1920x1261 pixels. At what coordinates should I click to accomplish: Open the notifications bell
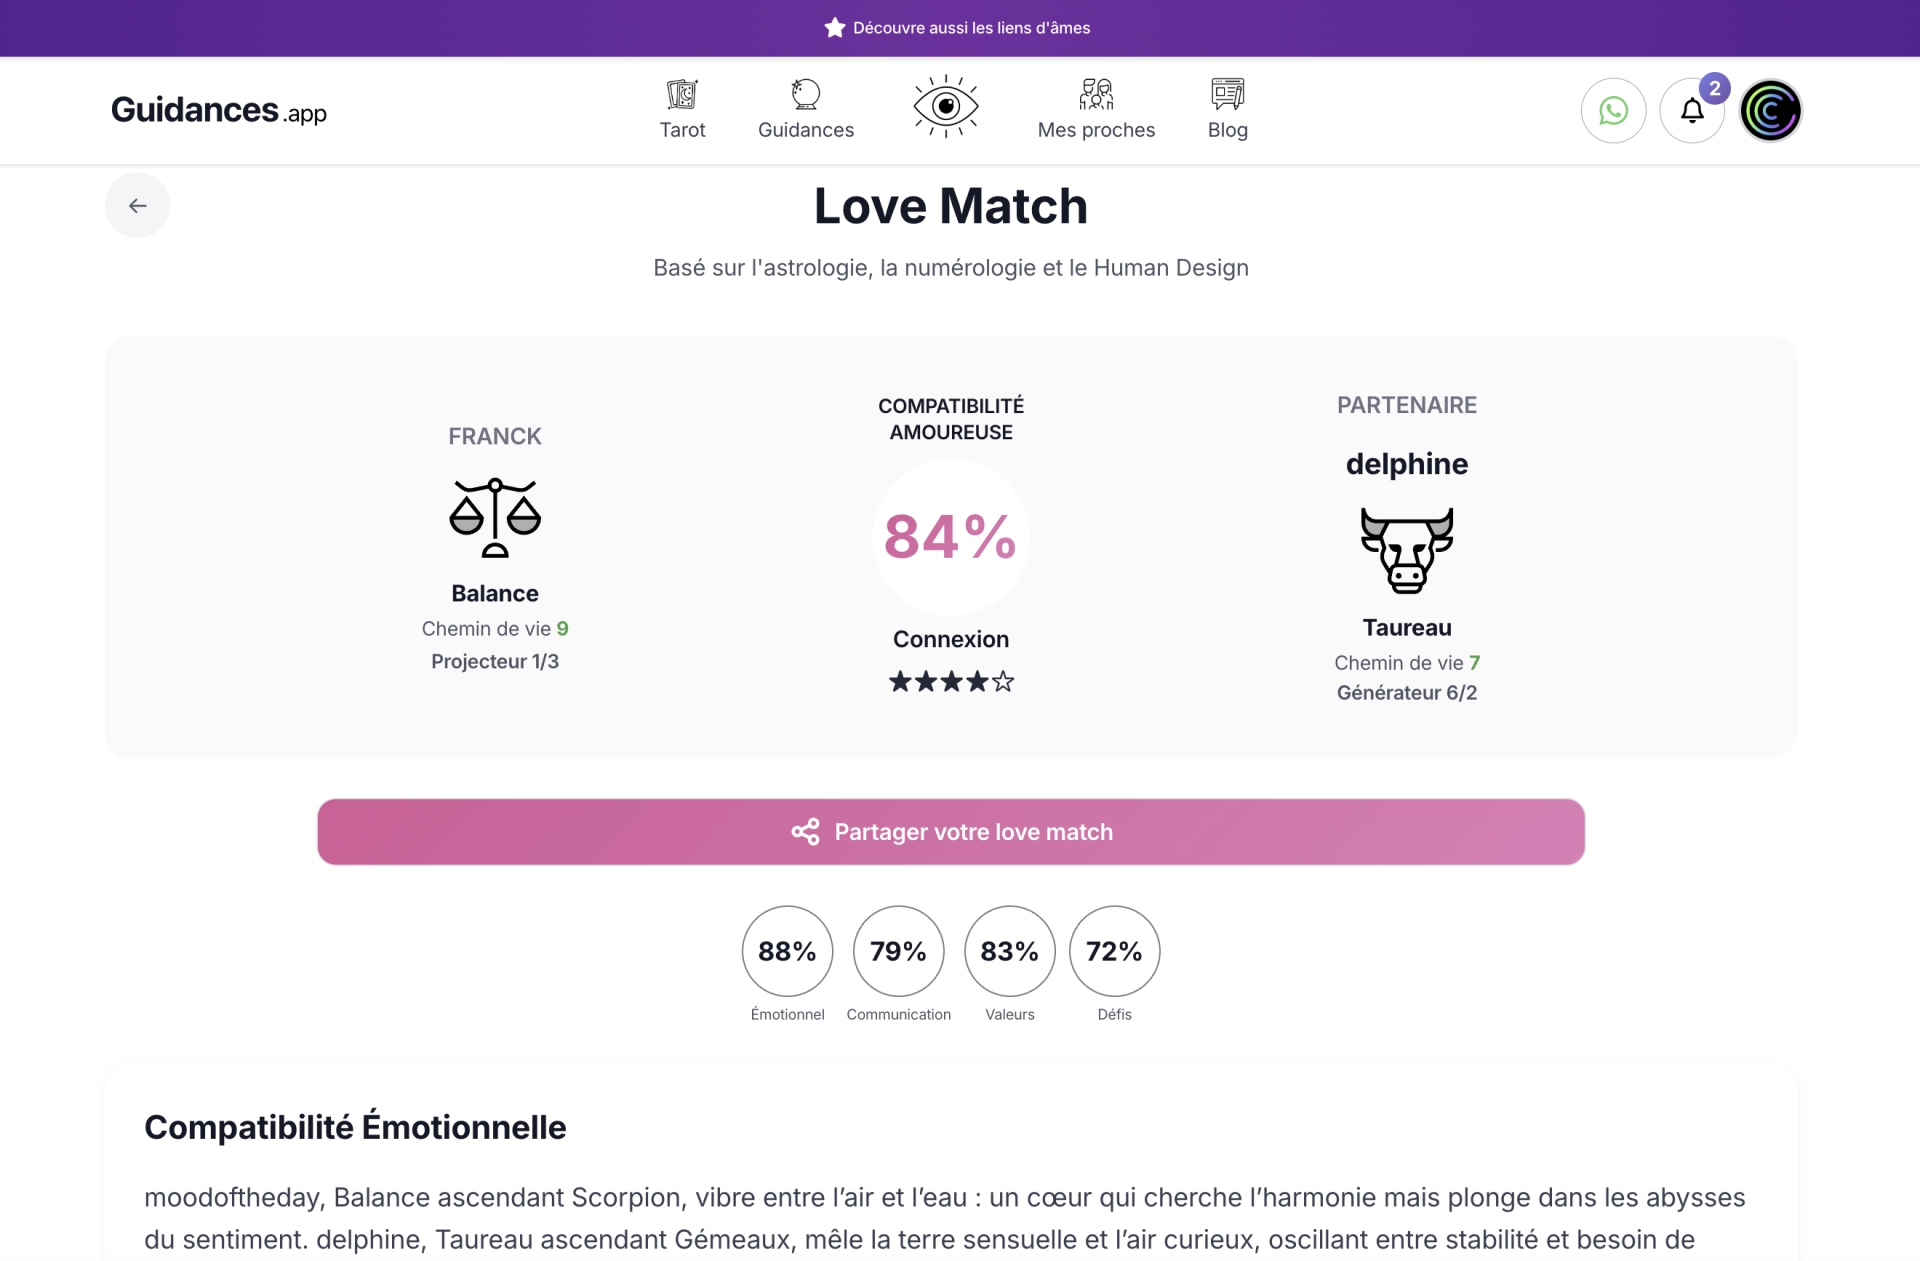(x=1691, y=111)
